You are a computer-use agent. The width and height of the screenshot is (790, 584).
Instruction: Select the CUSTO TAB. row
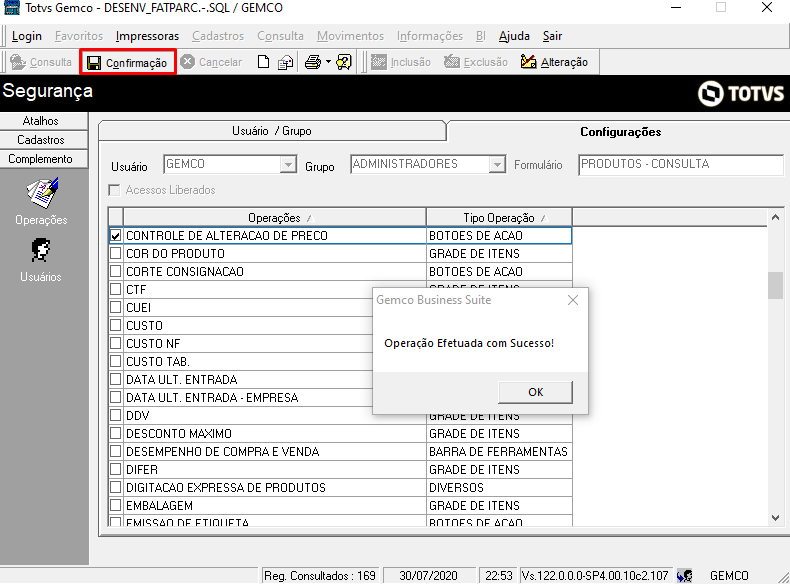241,361
